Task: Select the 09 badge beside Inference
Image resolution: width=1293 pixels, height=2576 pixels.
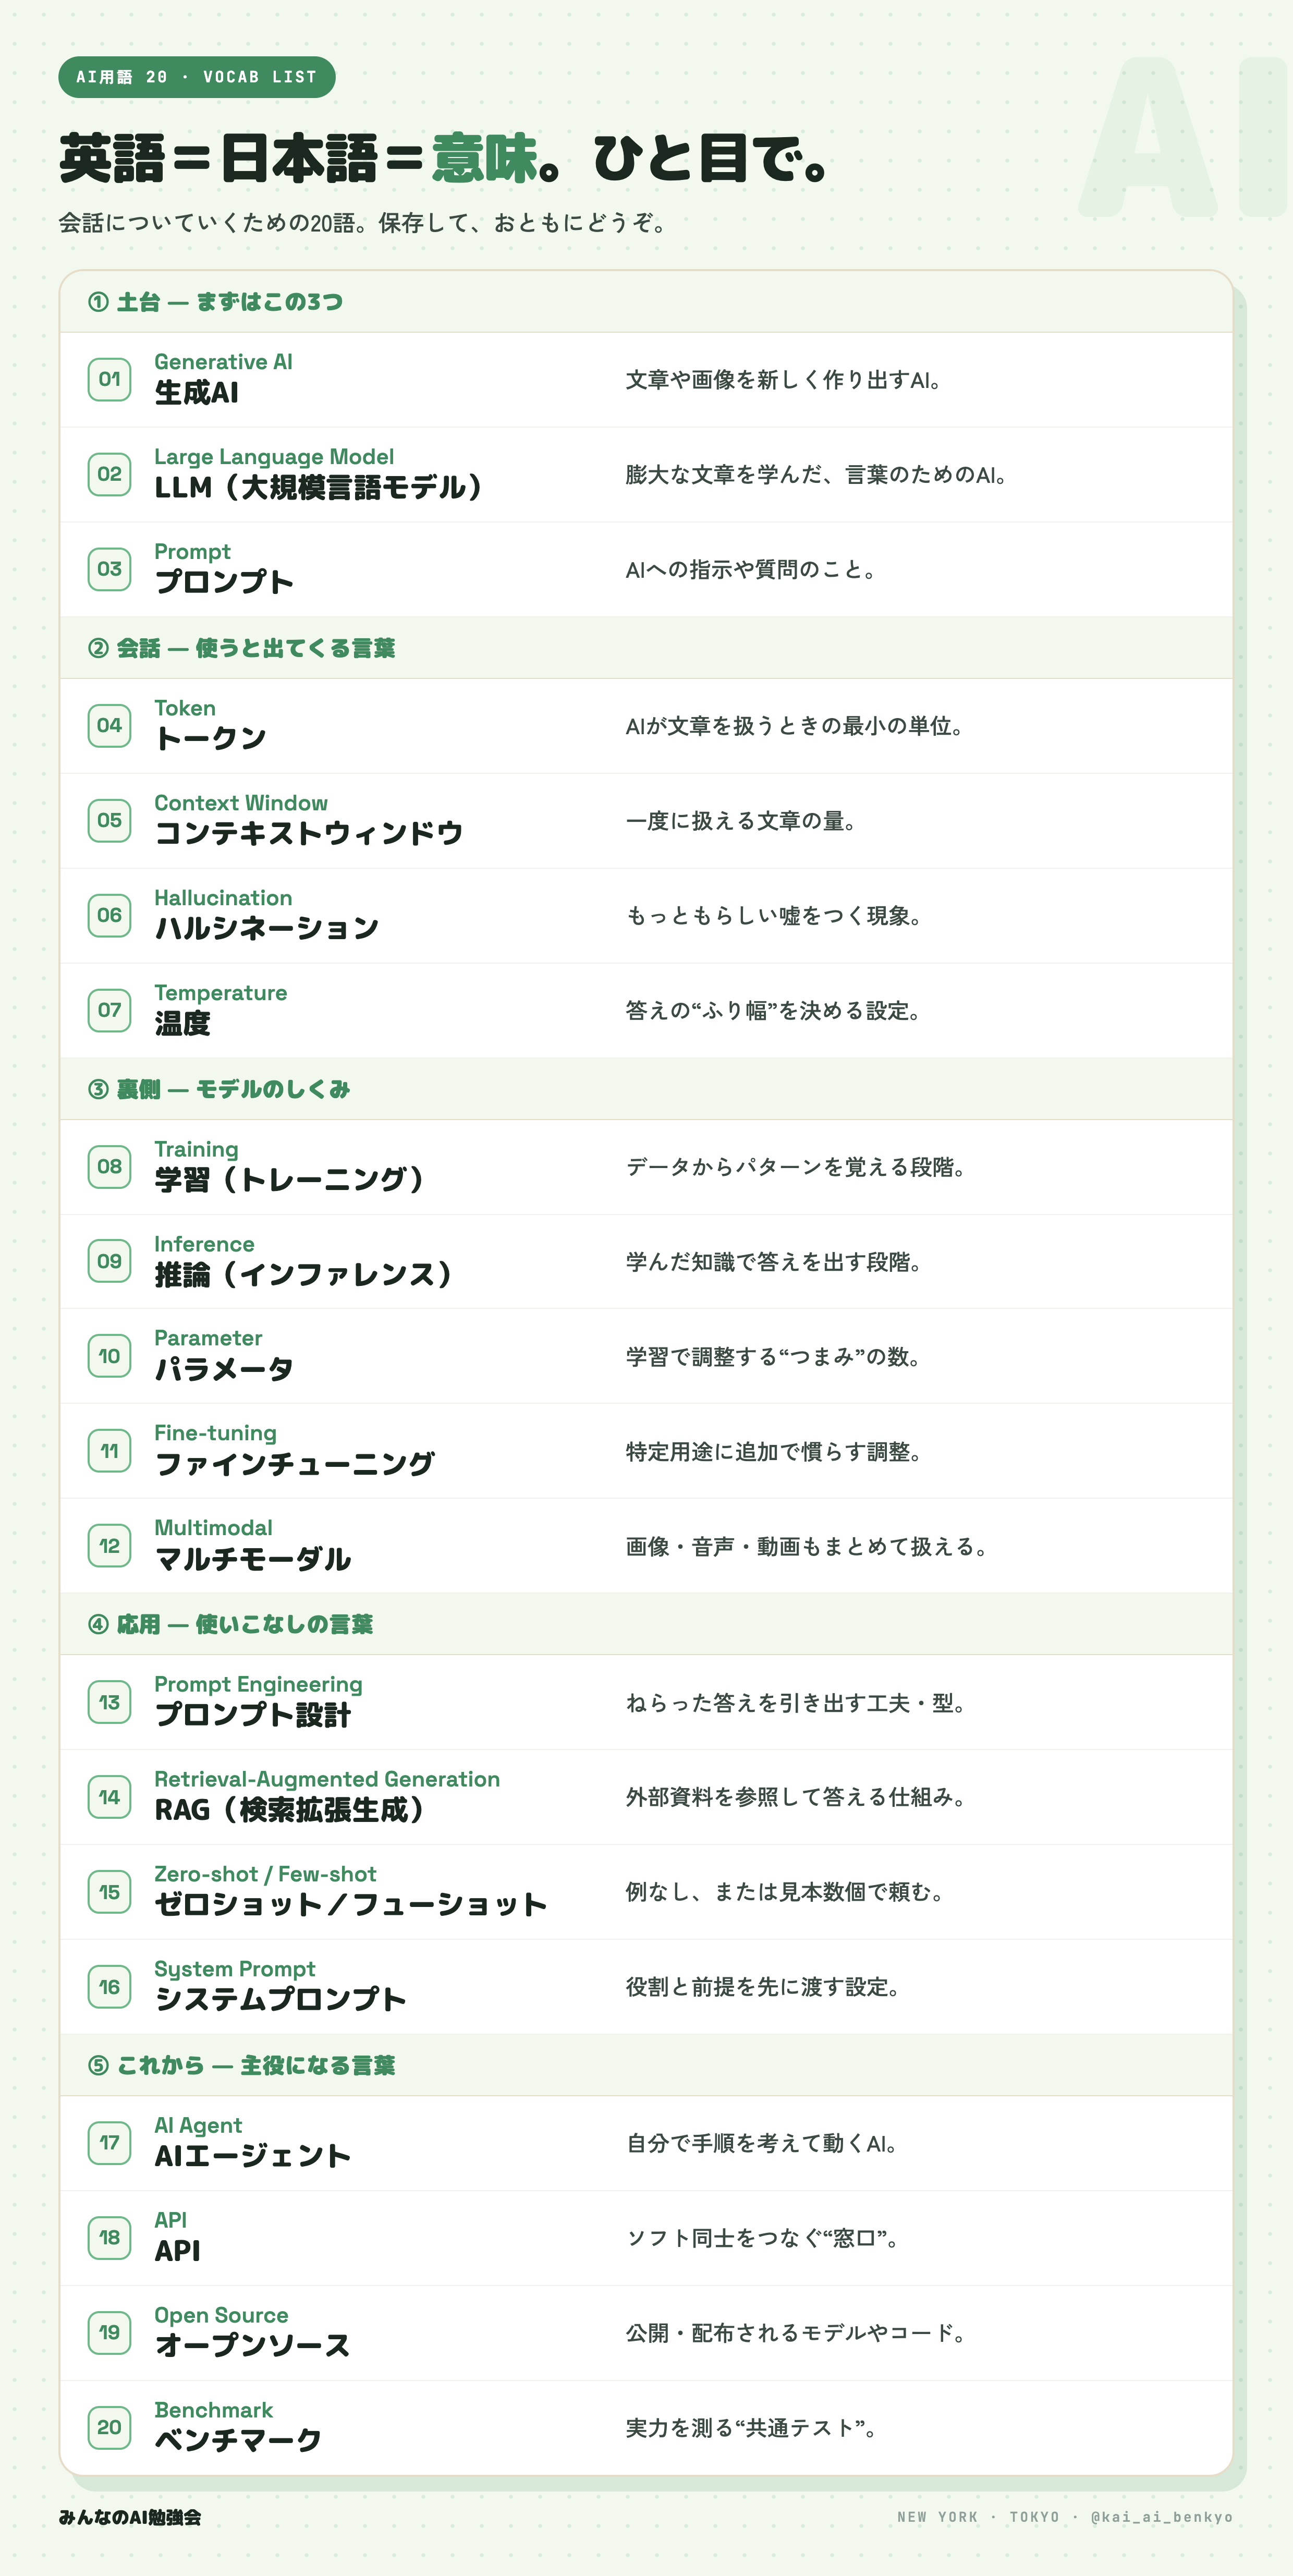Action: [109, 1261]
